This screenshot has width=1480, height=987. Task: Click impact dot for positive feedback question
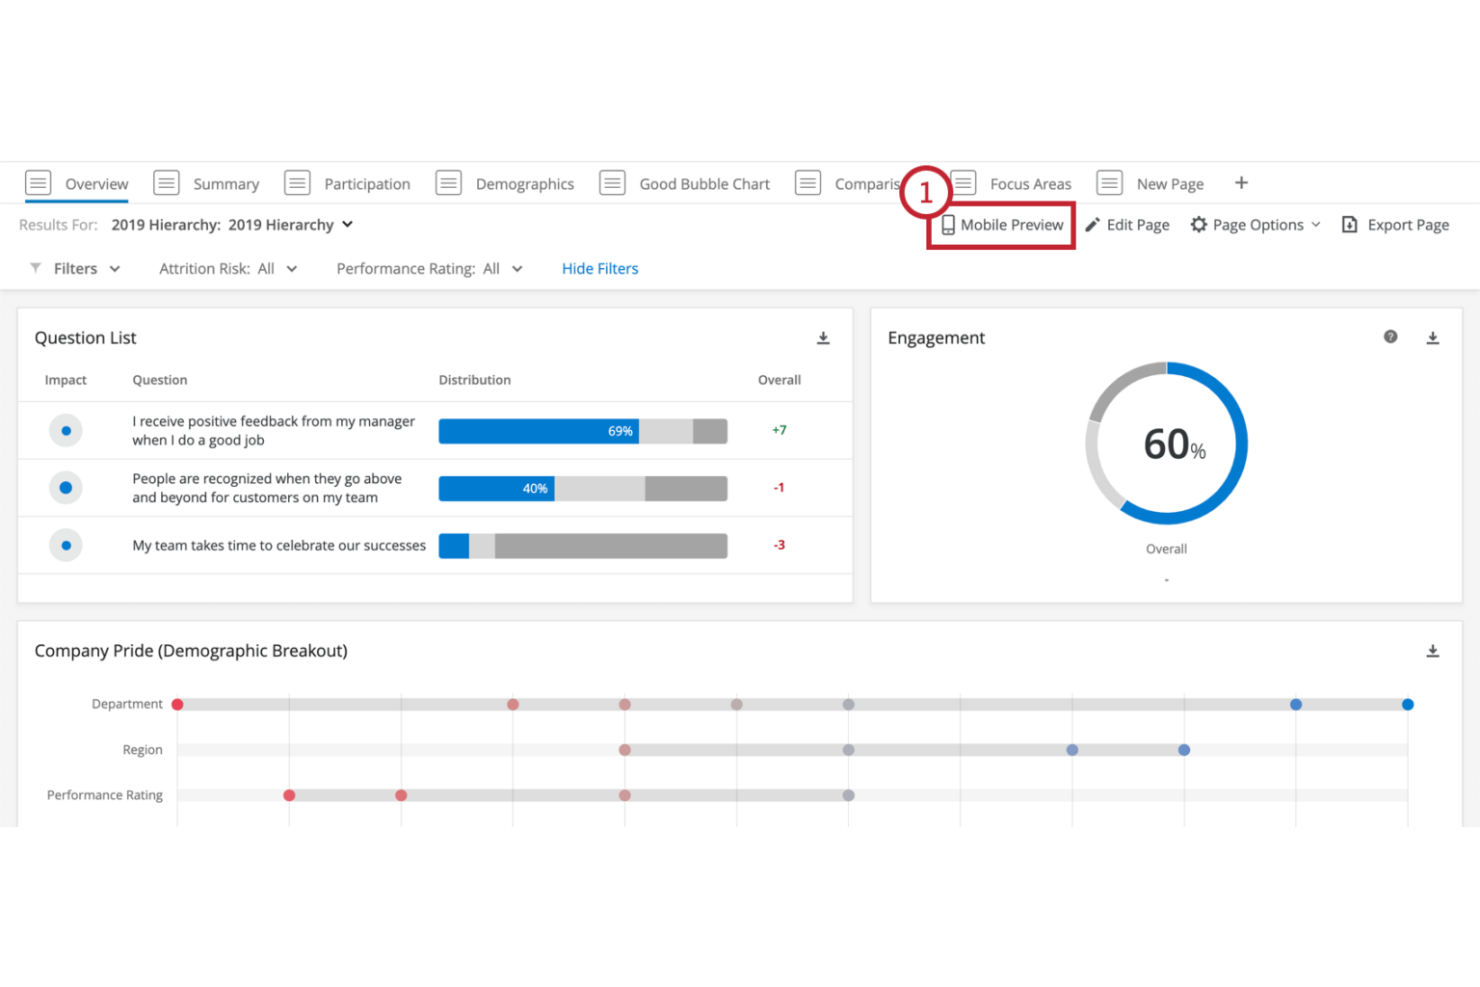click(x=66, y=431)
